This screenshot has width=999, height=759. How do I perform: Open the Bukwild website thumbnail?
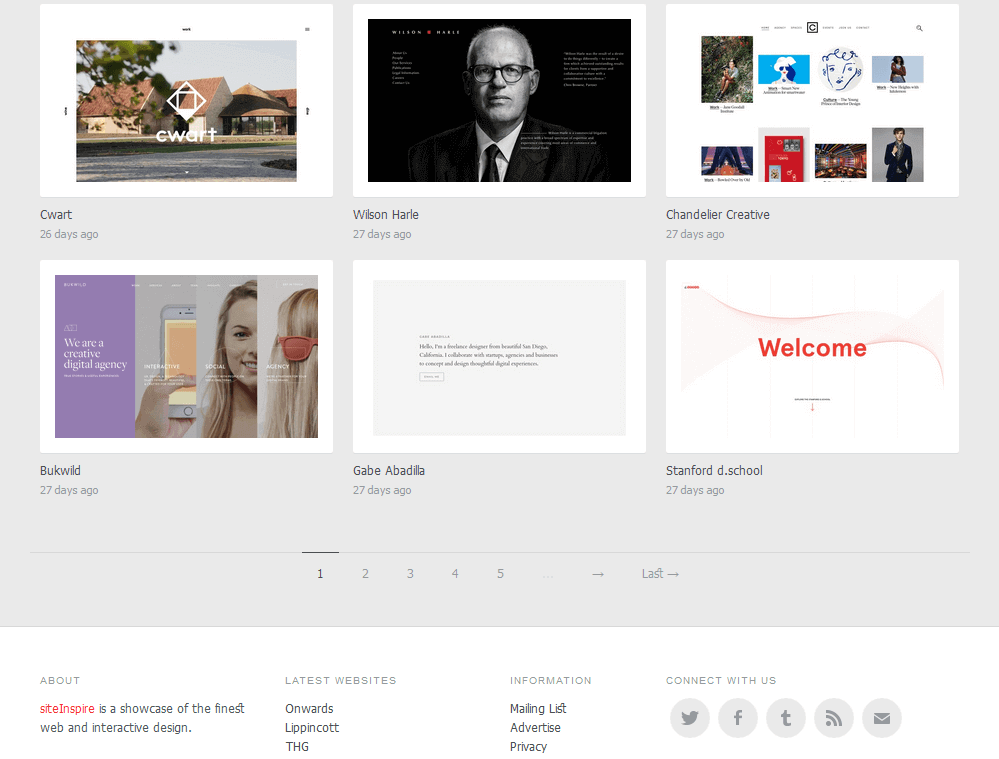(x=186, y=356)
